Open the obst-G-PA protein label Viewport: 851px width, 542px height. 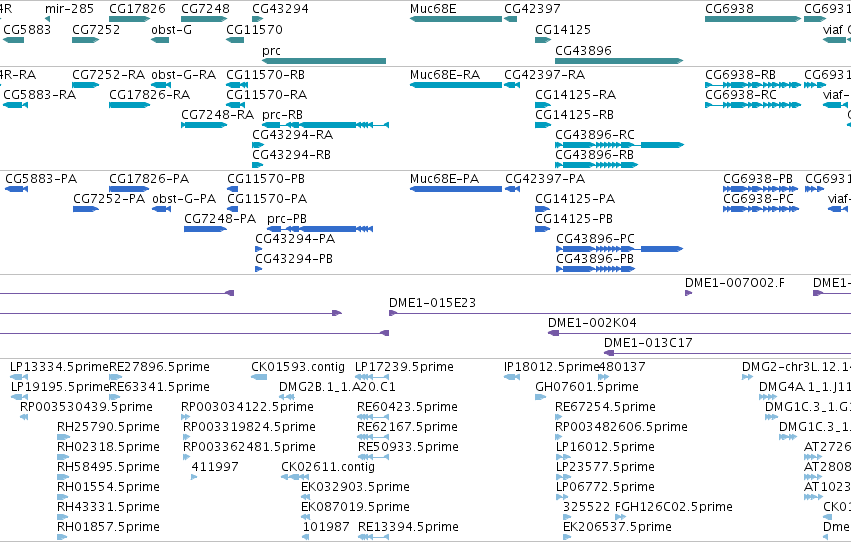pyautogui.click(x=185, y=199)
